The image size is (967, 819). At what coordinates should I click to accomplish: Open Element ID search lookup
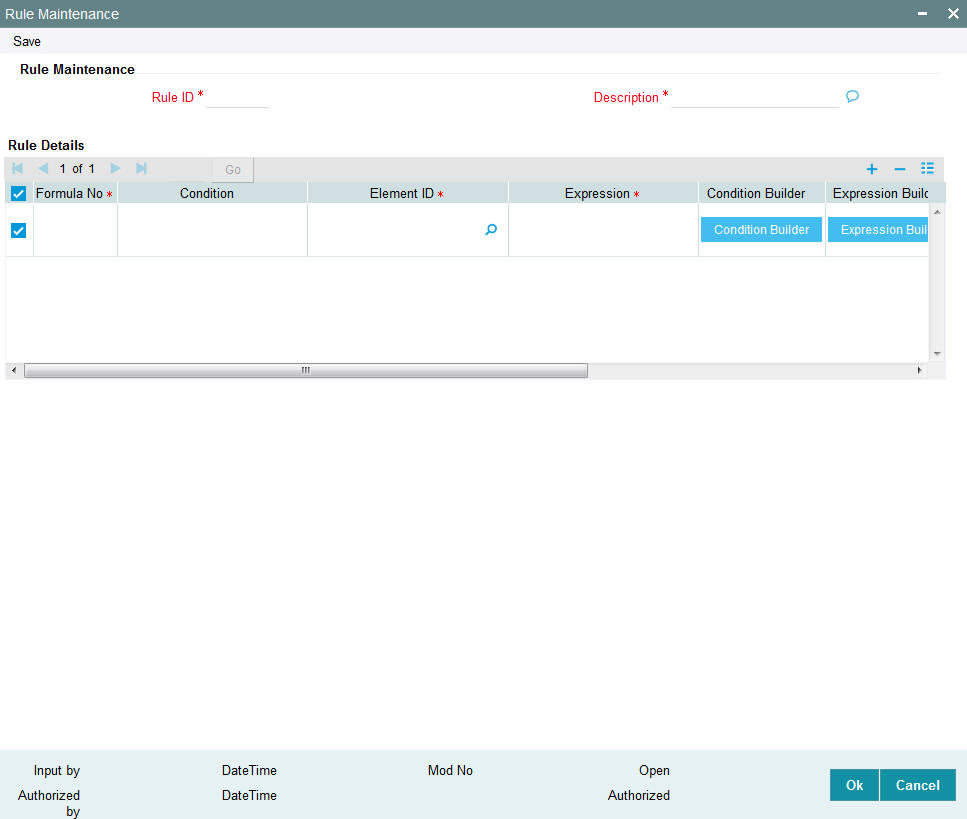pyautogui.click(x=491, y=229)
